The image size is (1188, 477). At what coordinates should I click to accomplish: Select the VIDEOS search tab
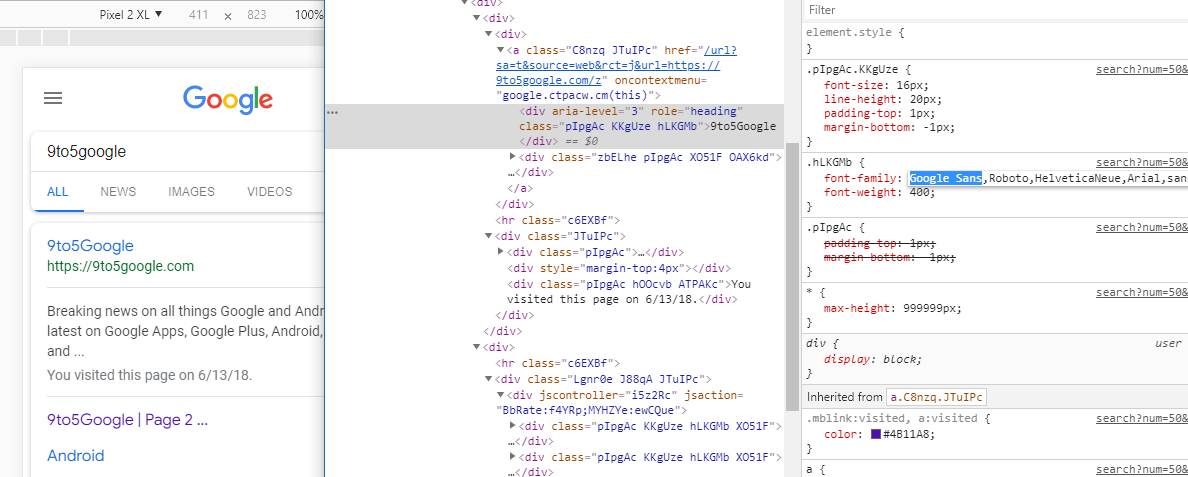coord(269,192)
